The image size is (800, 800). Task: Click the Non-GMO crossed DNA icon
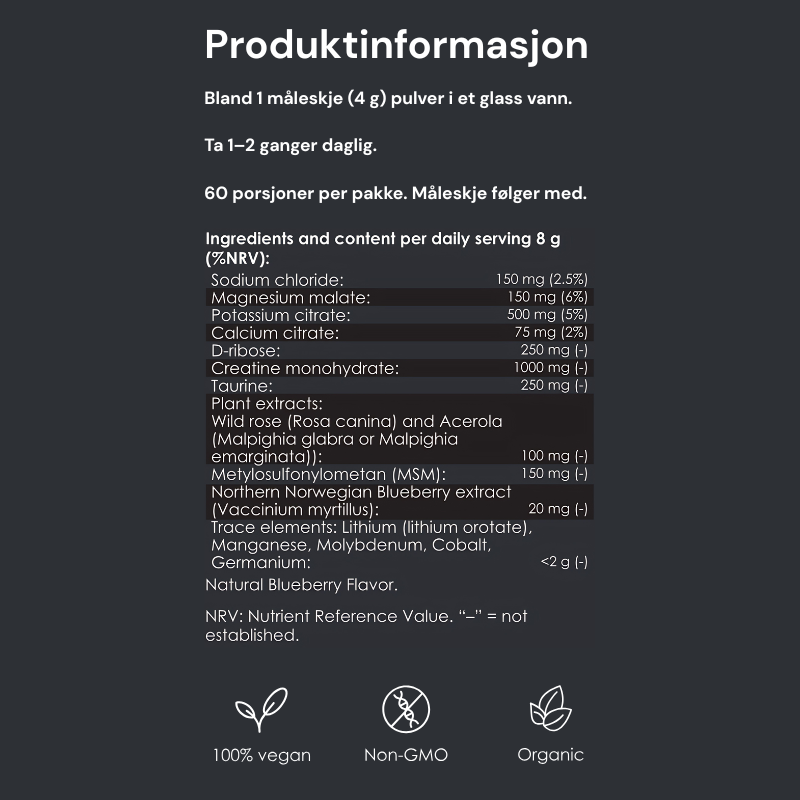[x=406, y=710]
